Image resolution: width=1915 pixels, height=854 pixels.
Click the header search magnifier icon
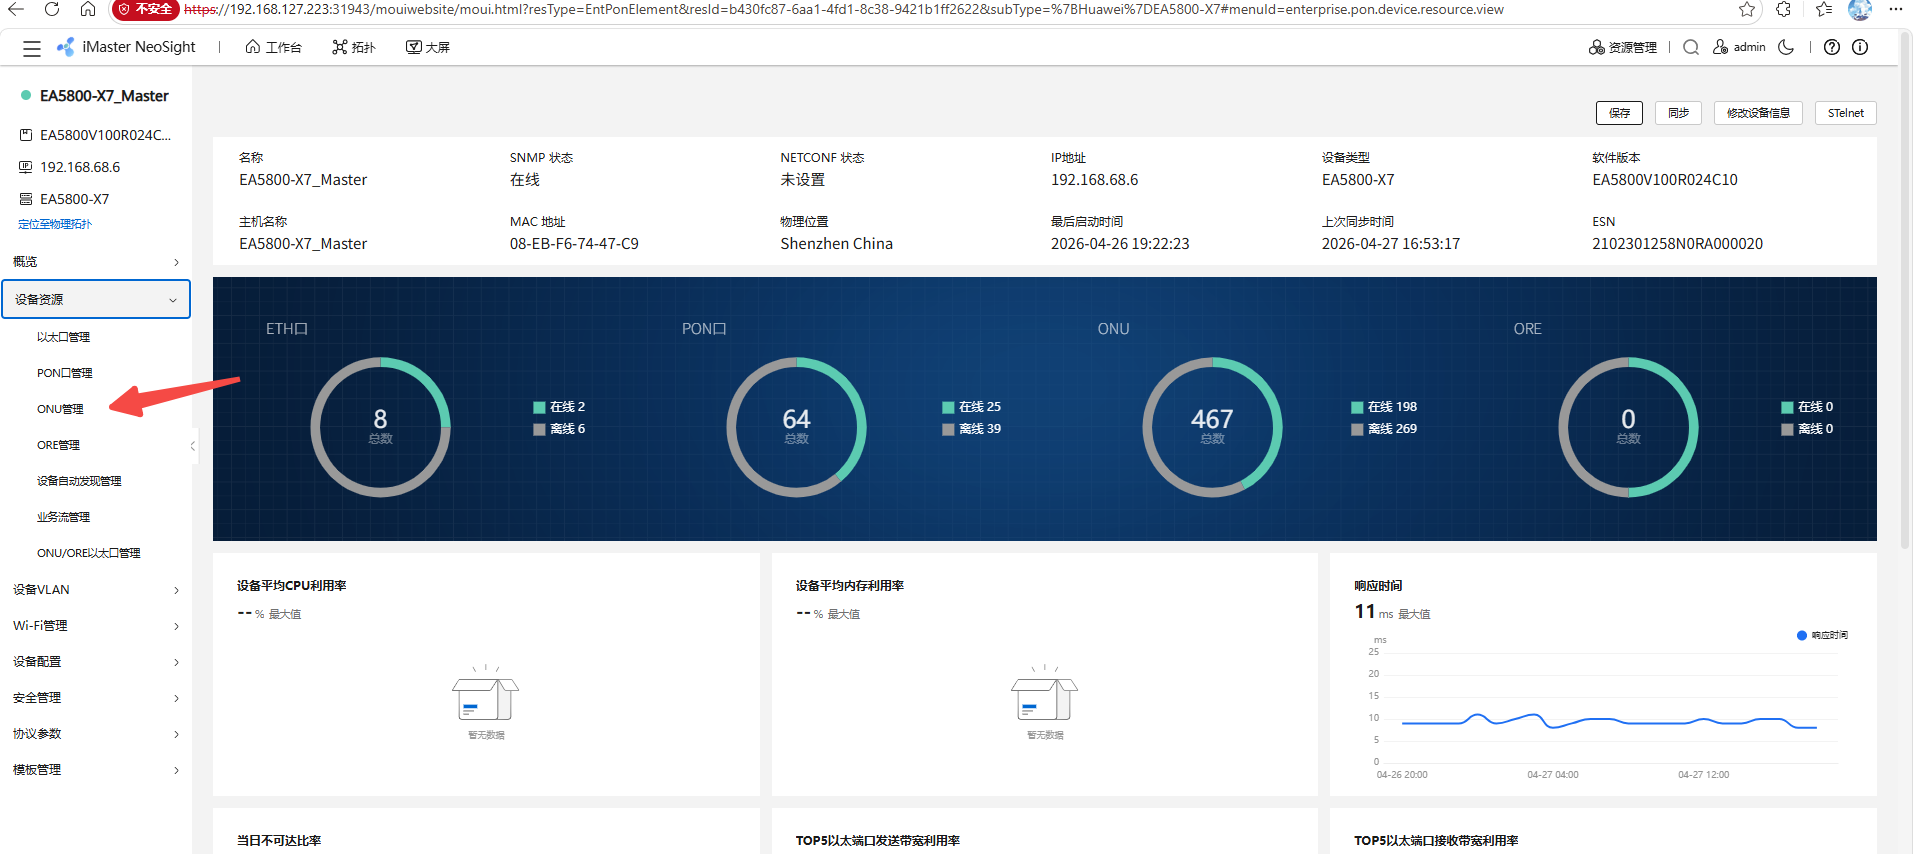pos(1691,47)
